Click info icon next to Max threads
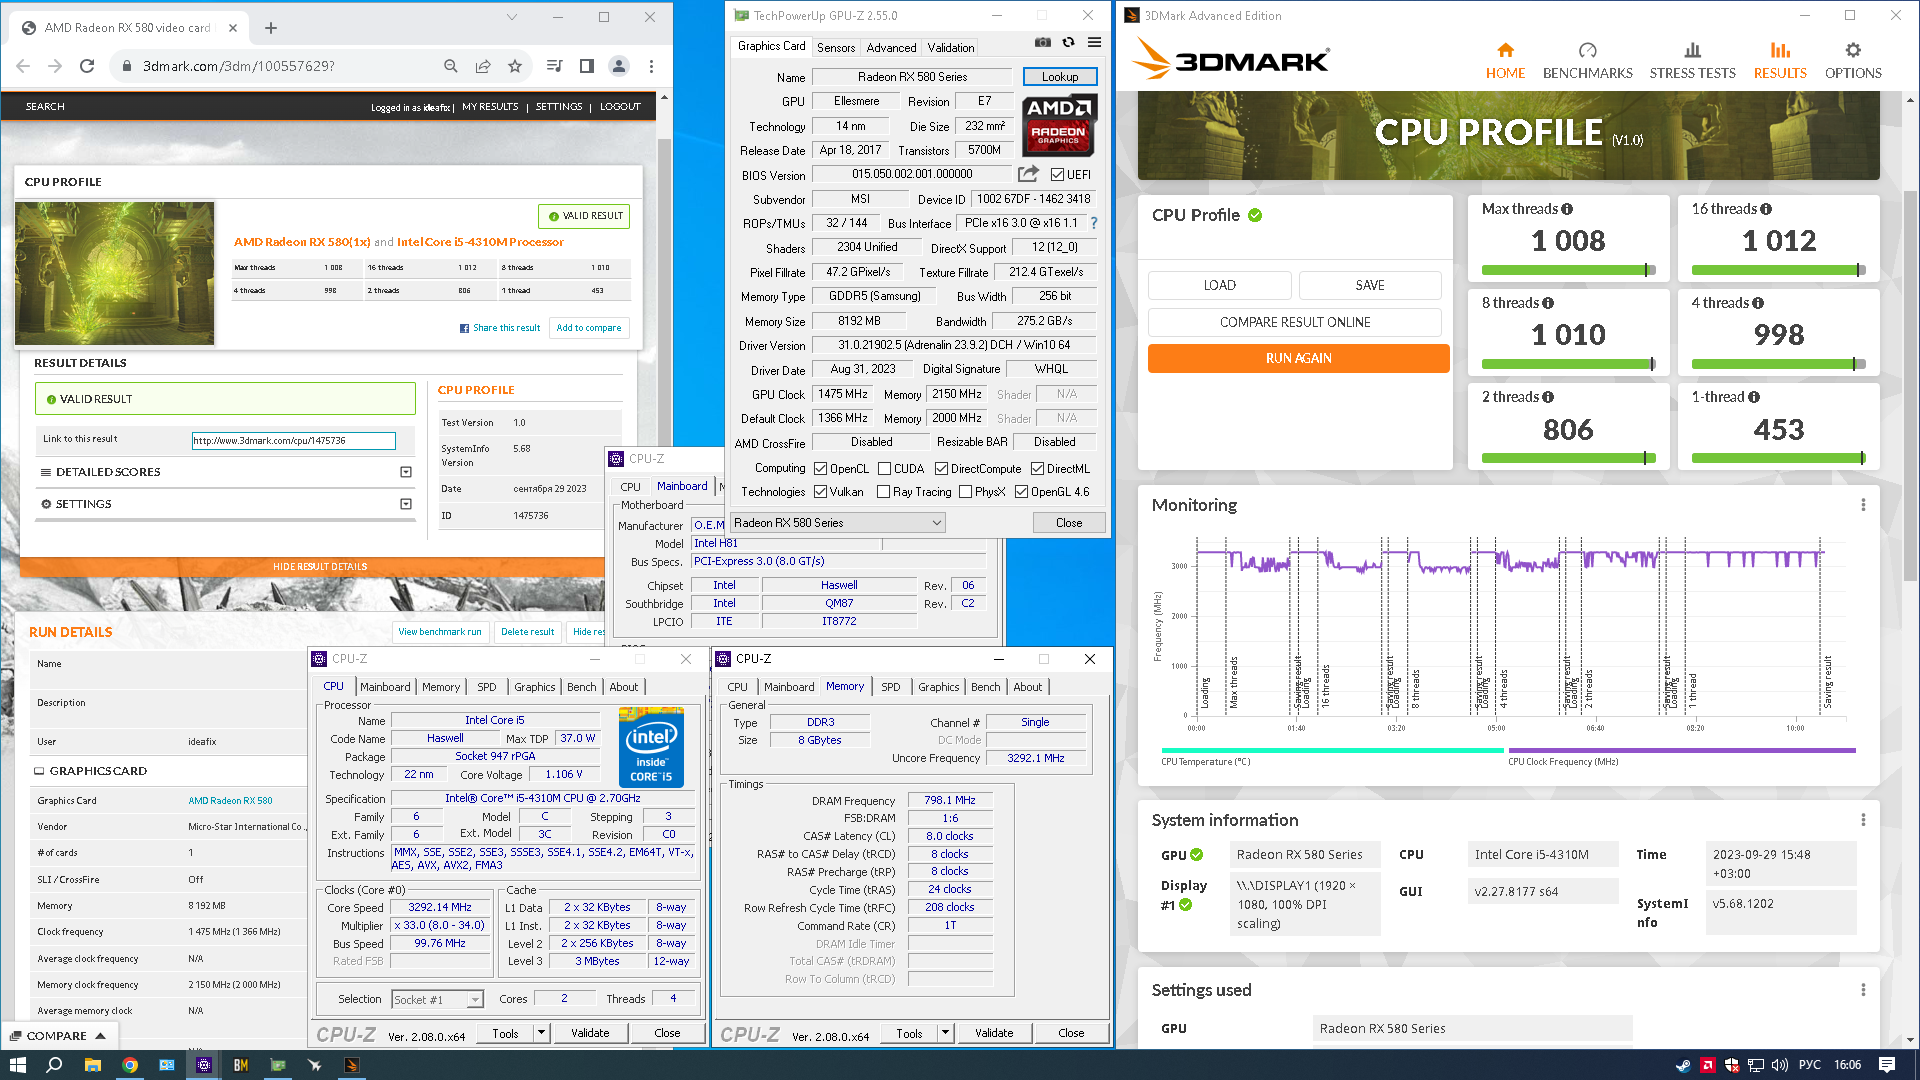 coord(1567,209)
